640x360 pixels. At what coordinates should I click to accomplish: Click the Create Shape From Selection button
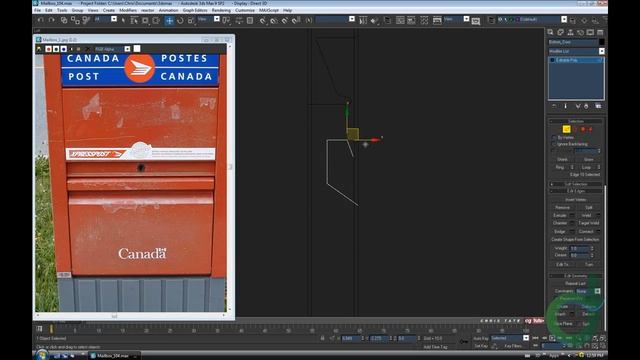point(576,240)
